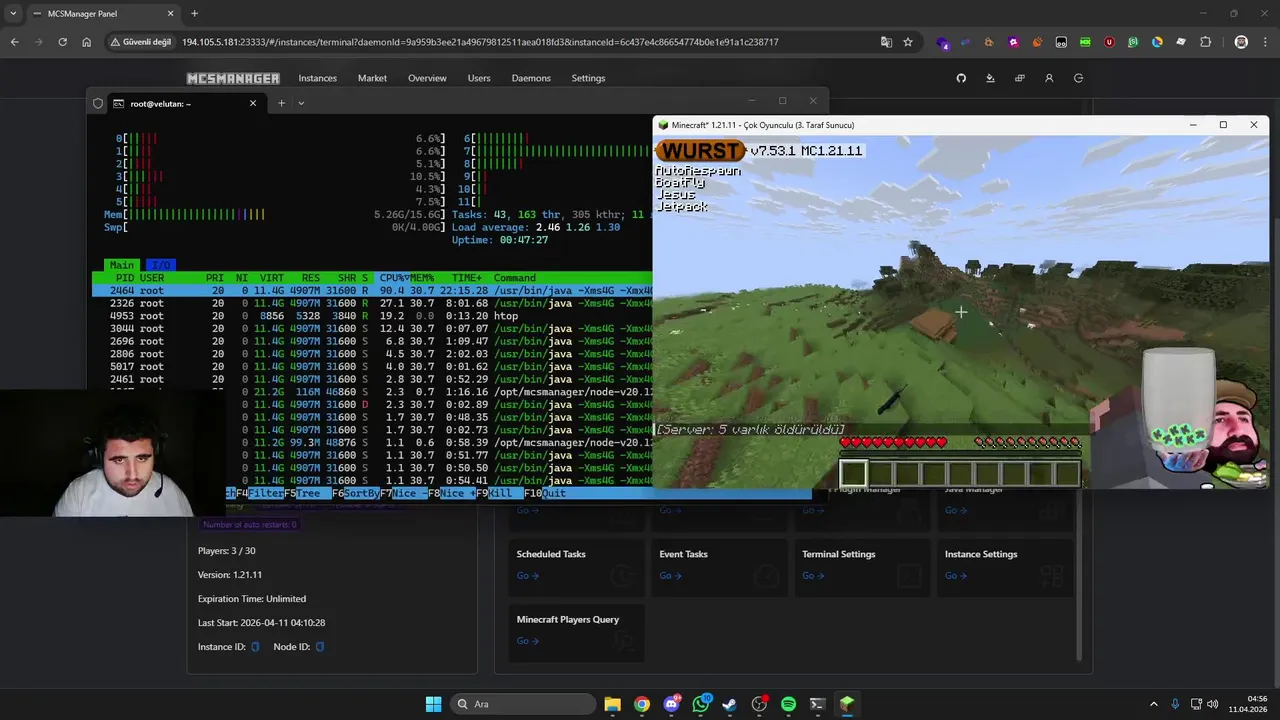This screenshot has height=720, width=1280.
Task: Click the Windows taskbar search box
Action: (x=521, y=704)
